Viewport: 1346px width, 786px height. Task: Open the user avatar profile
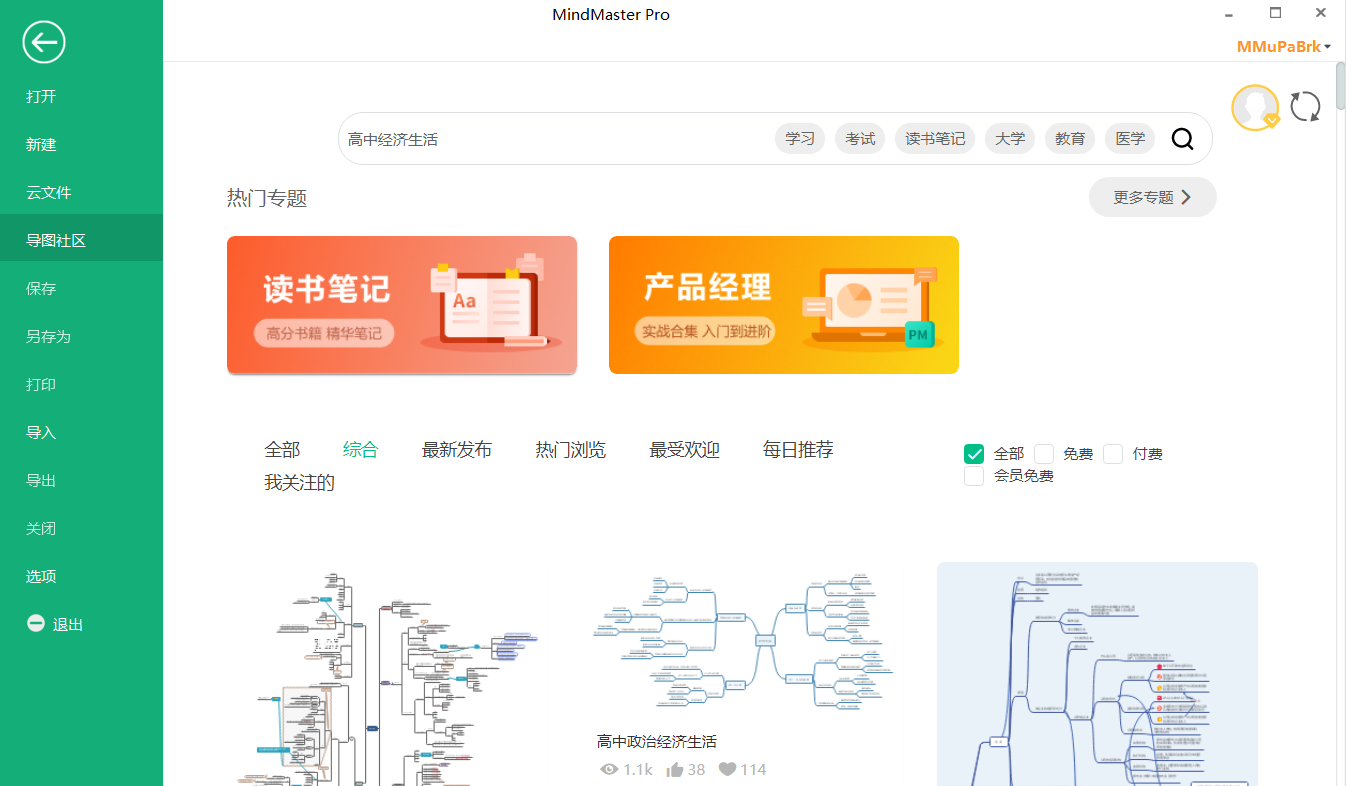click(1255, 108)
